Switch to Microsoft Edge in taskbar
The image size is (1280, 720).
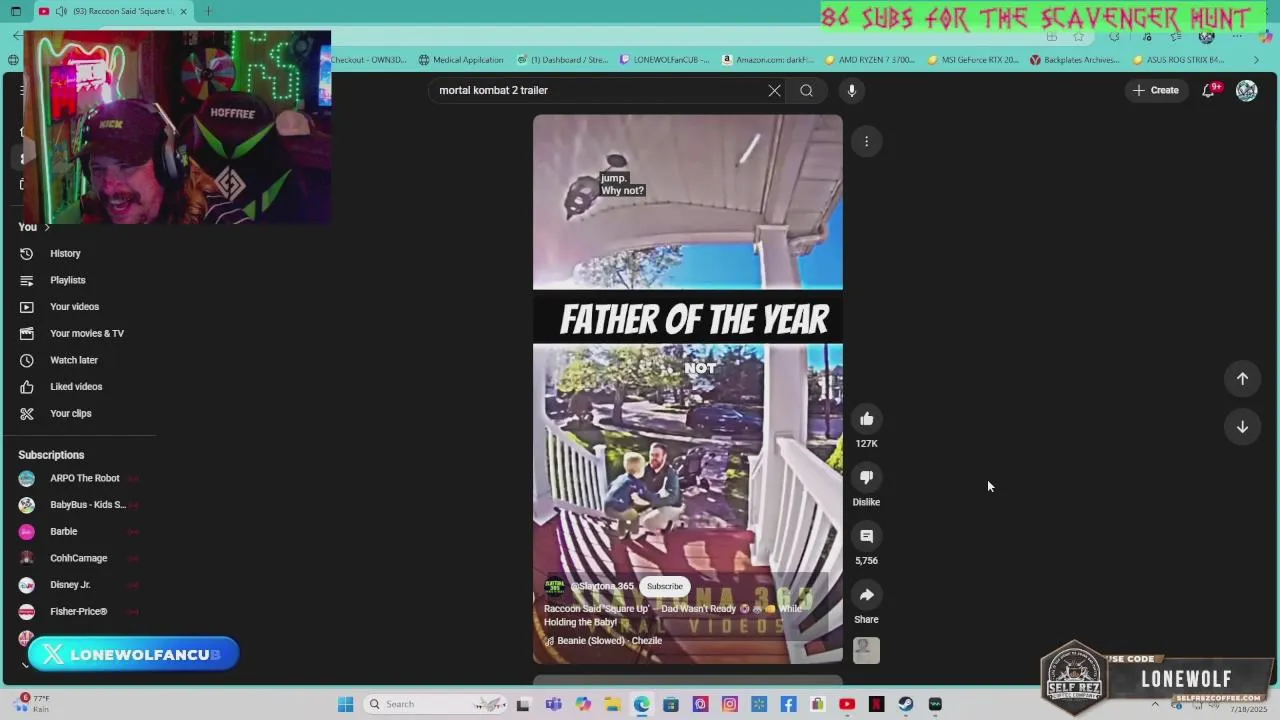coord(641,704)
